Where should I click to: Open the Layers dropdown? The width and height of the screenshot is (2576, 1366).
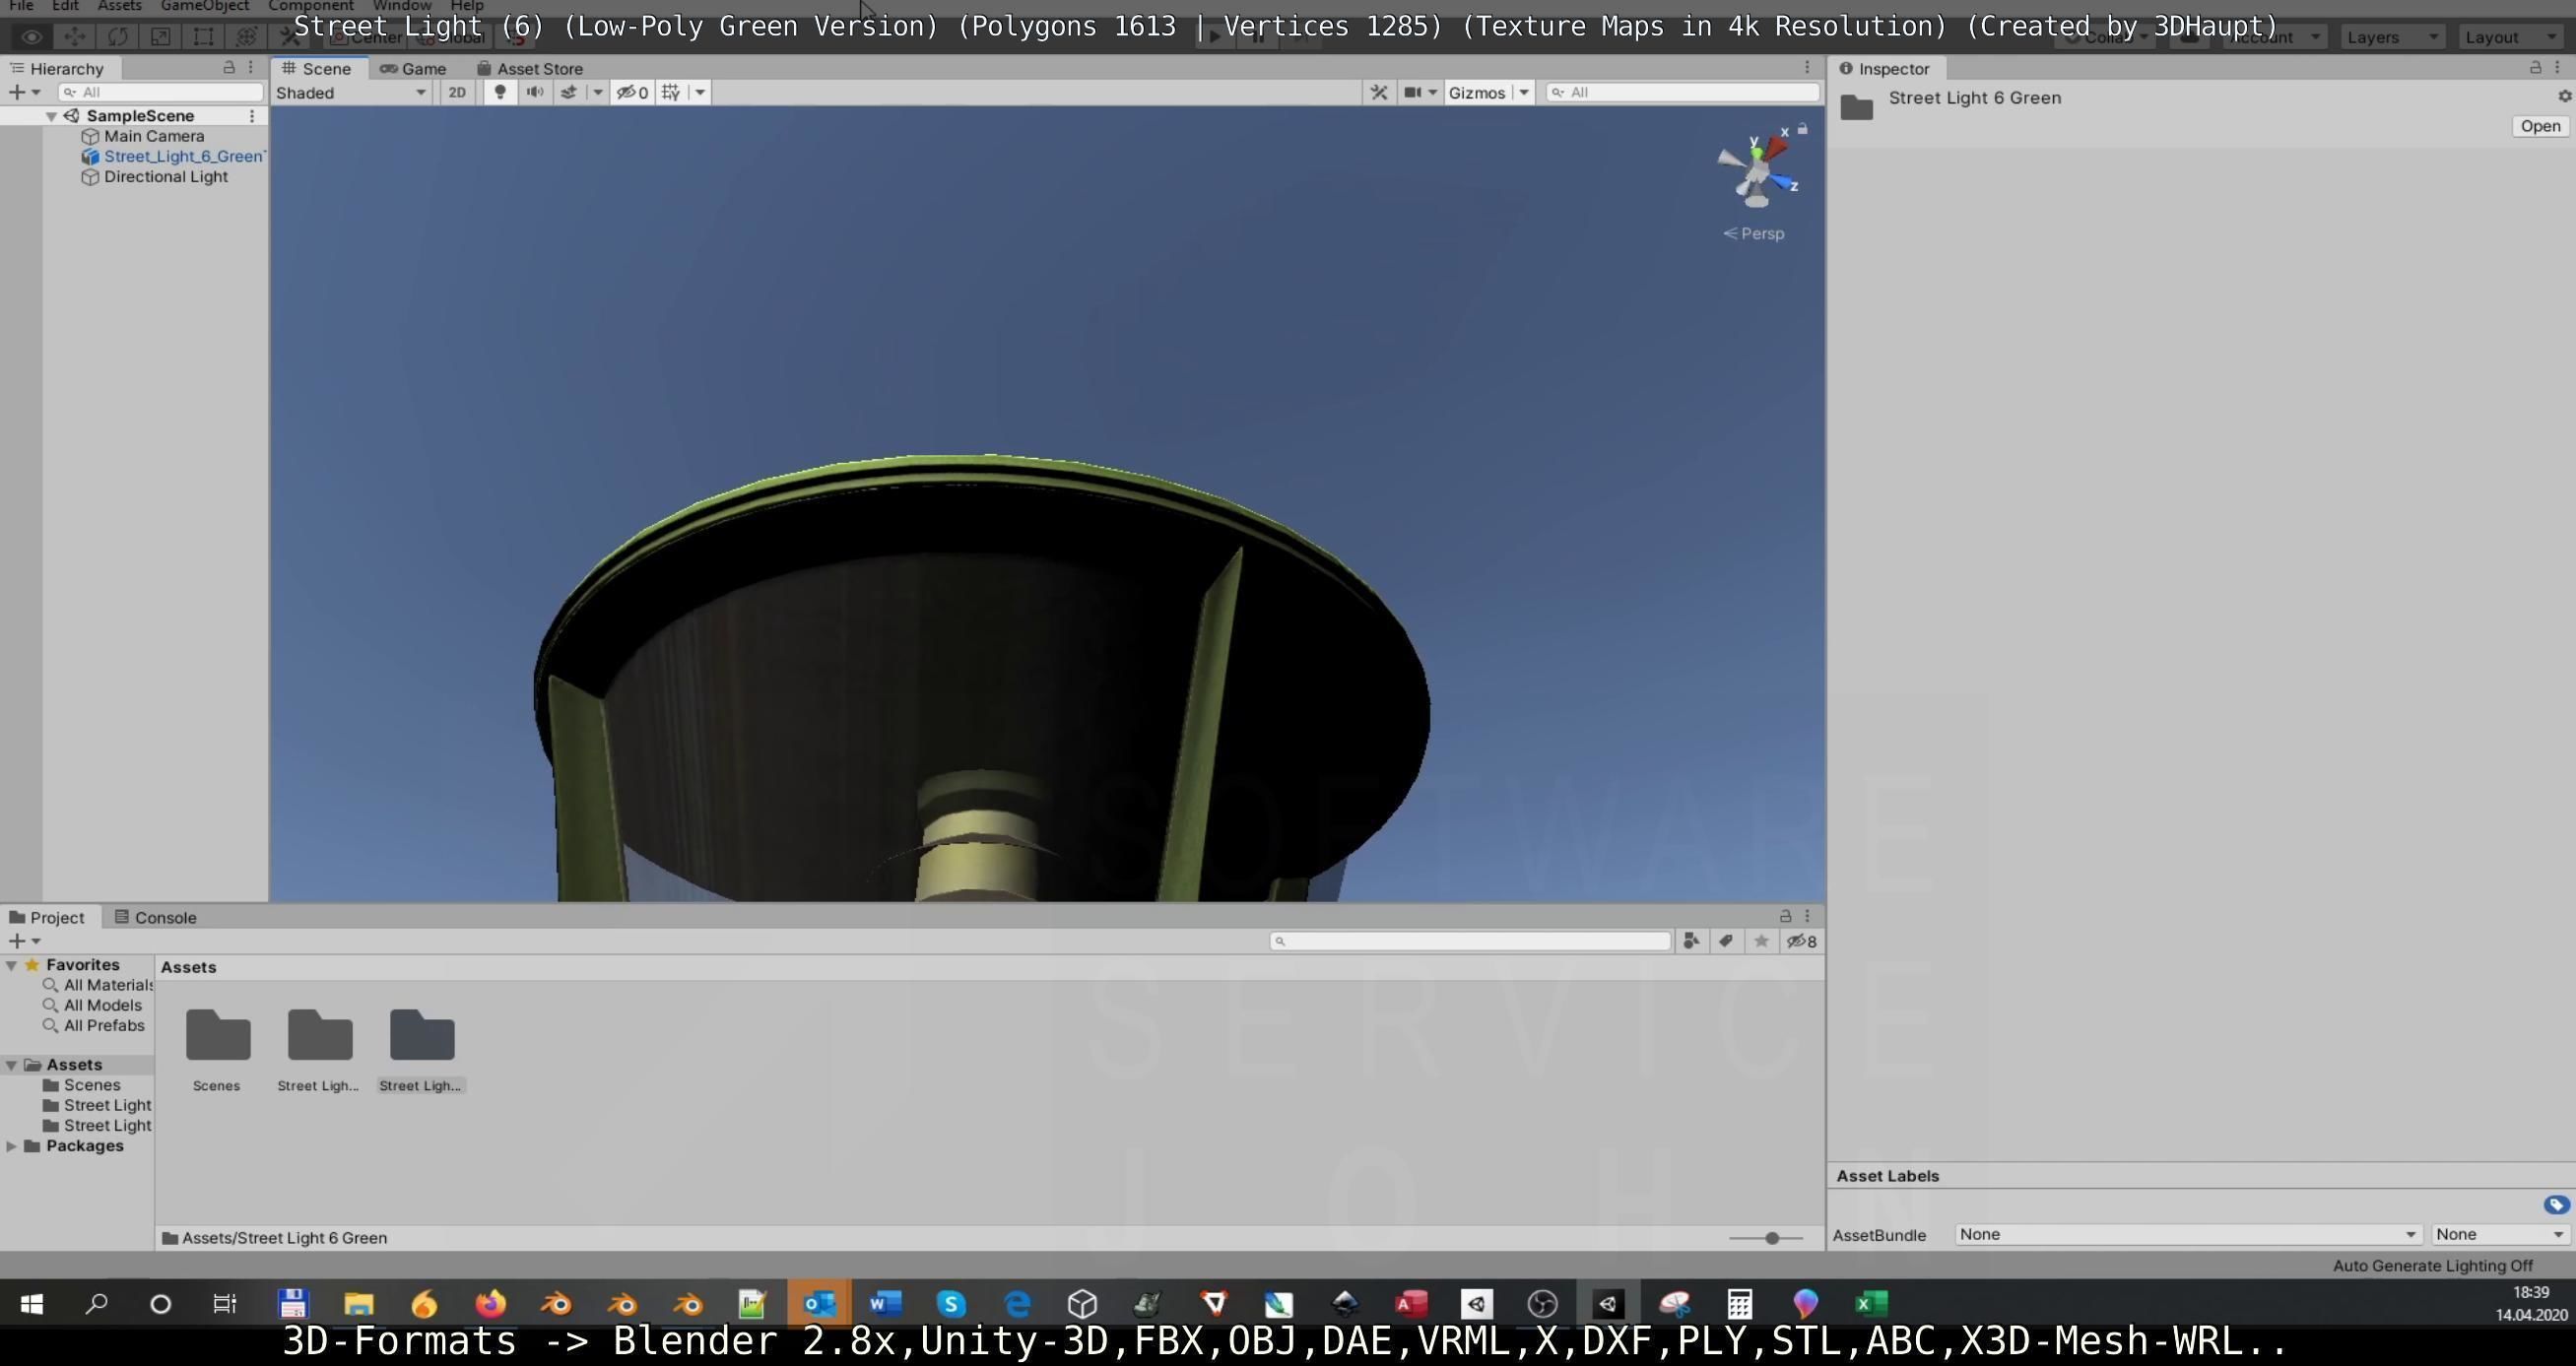(x=2393, y=37)
